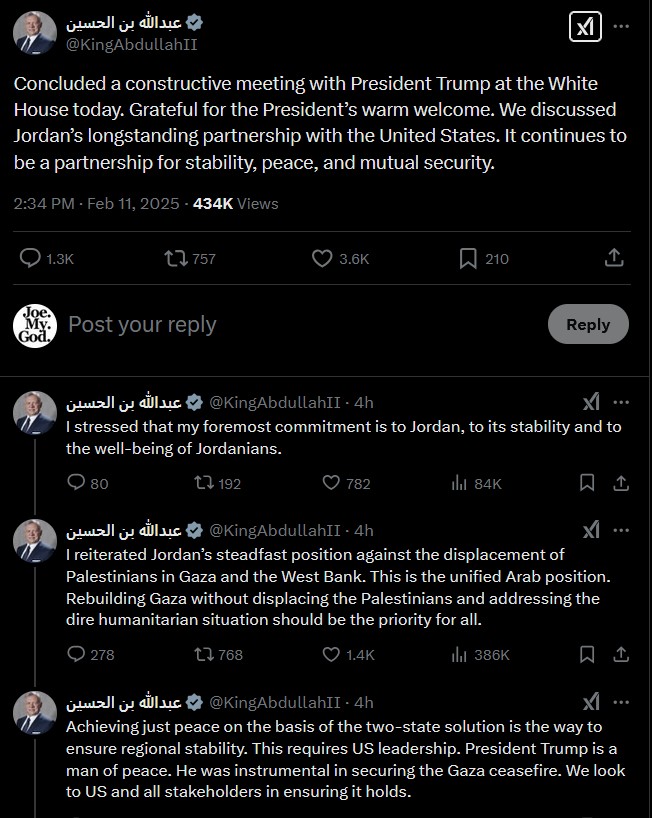Image resolution: width=652 pixels, height=818 pixels.
Task: Bookmark the main post showing 210
Action: (483, 259)
